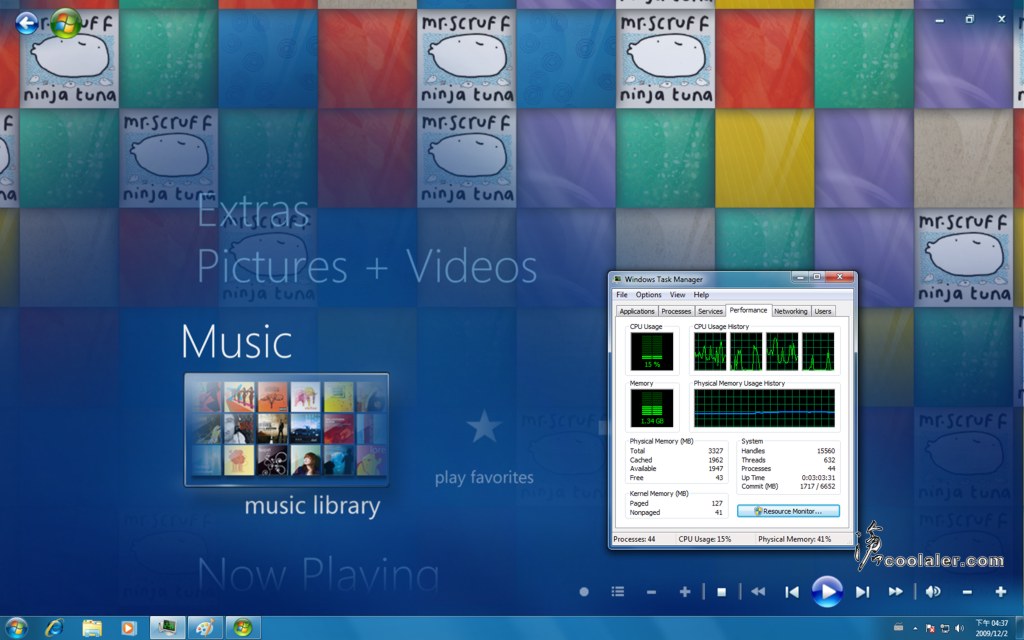Click channel up plus in transport bar
The width and height of the screenshot is (1024, 640).
pyautogui.click(x=684, y=592)
